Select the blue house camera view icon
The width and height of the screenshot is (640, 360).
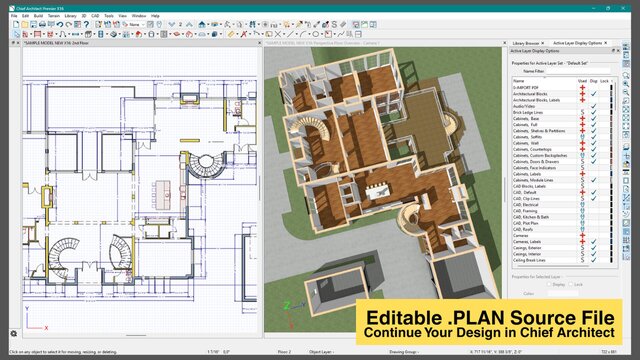point(202,24)
